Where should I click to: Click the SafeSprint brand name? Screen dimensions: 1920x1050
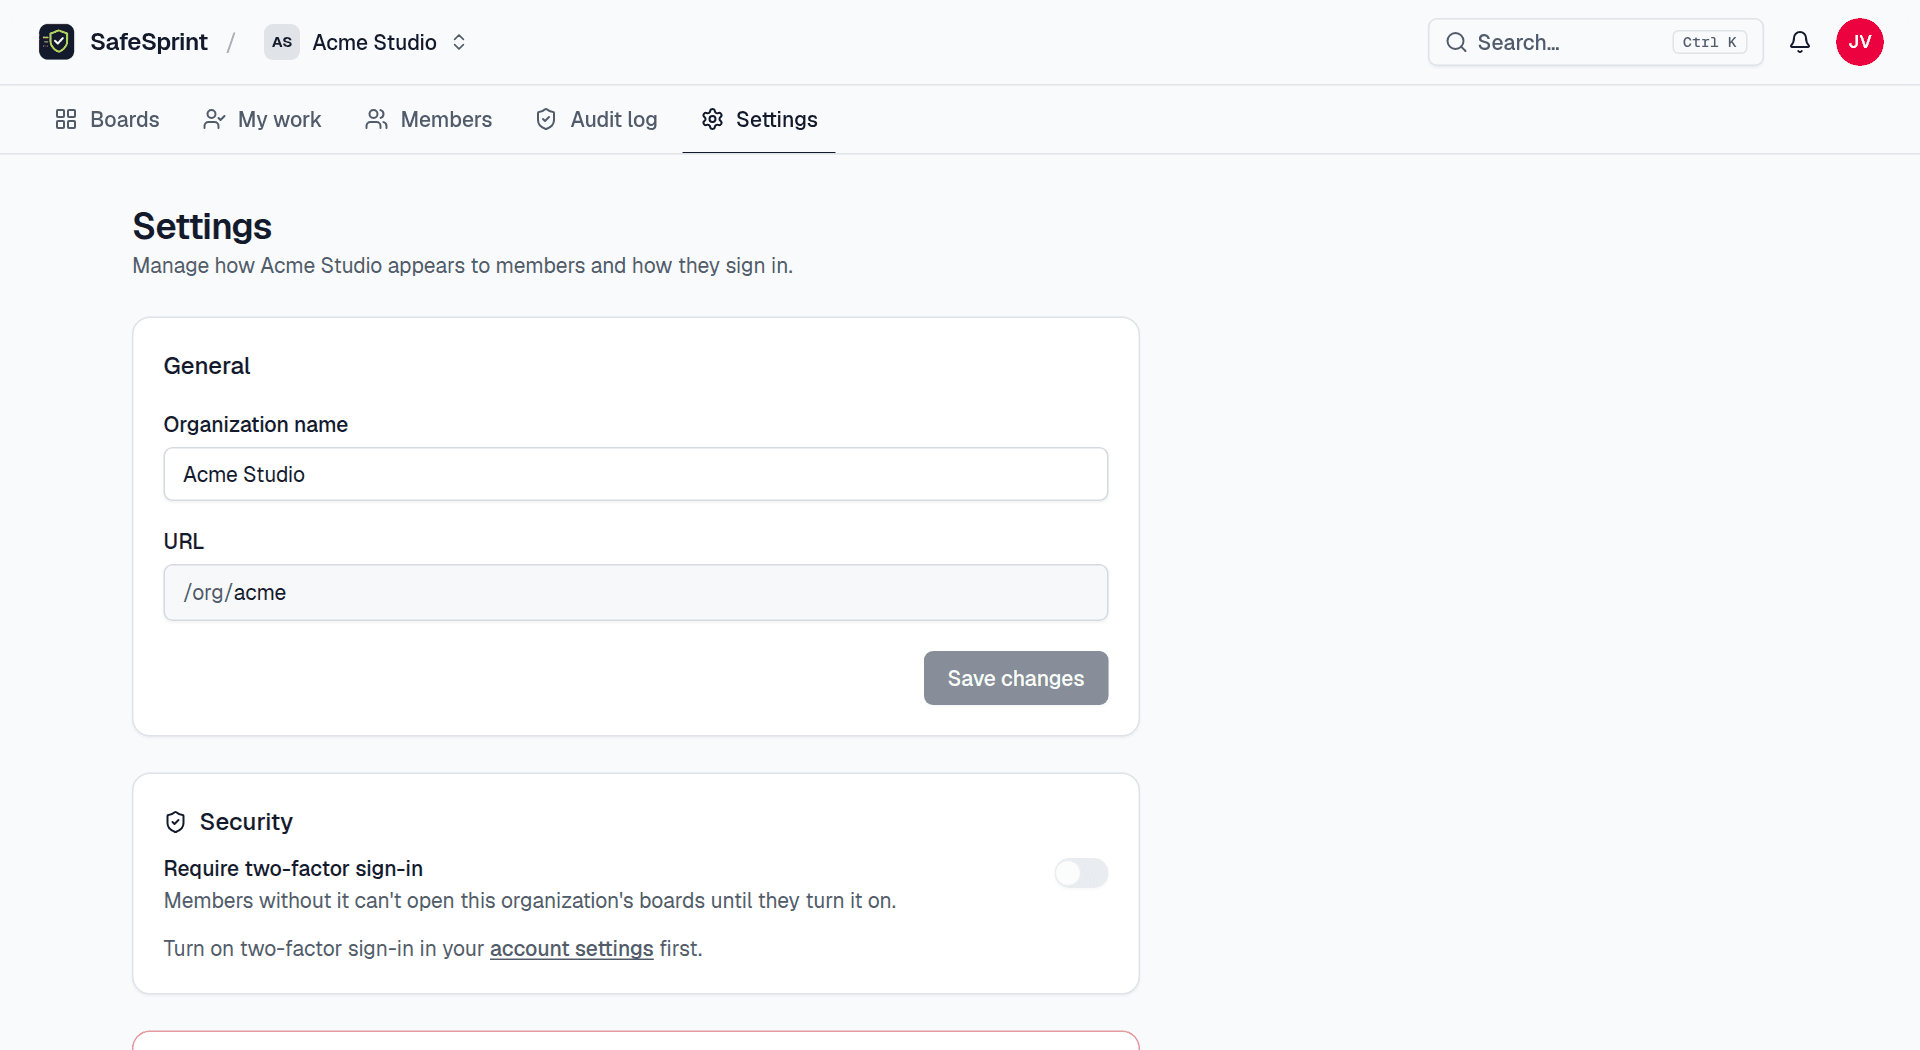[149, 42]
